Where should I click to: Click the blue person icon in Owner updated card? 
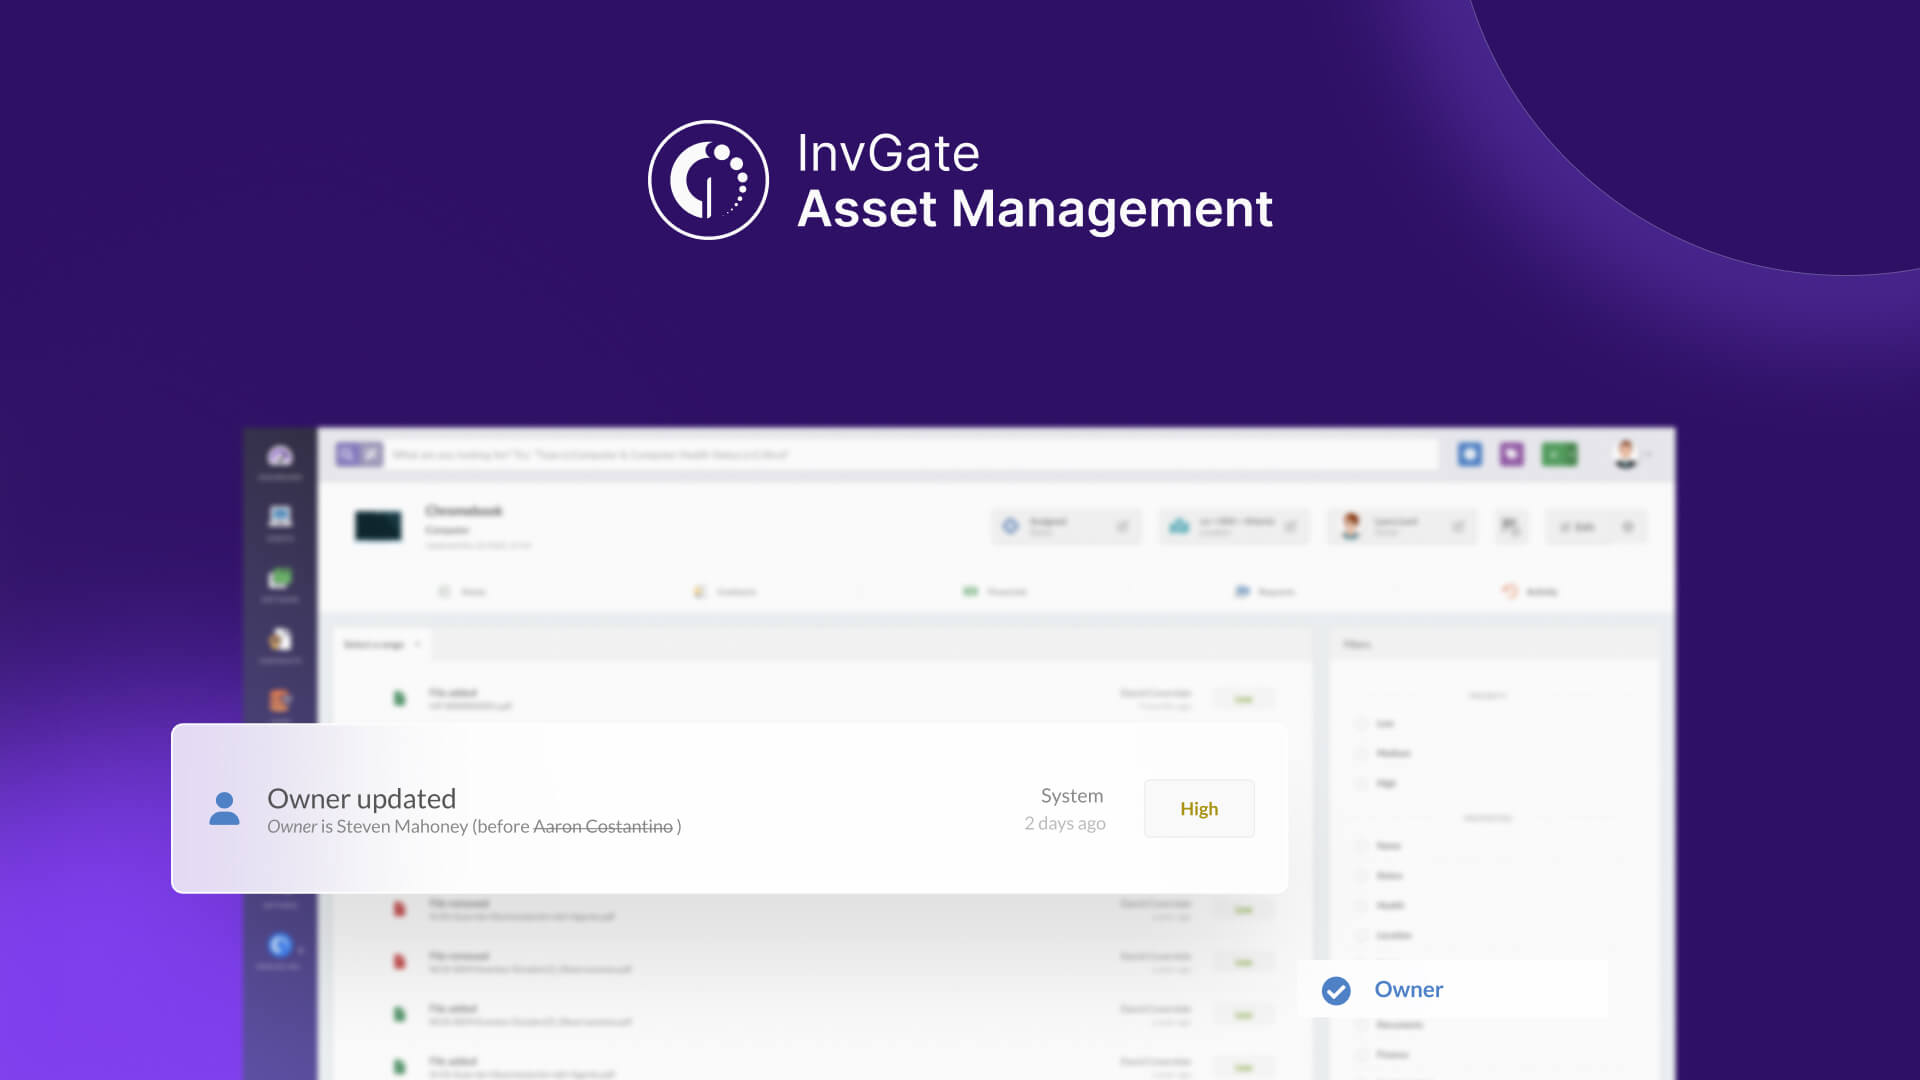click(x=224, y=808)
